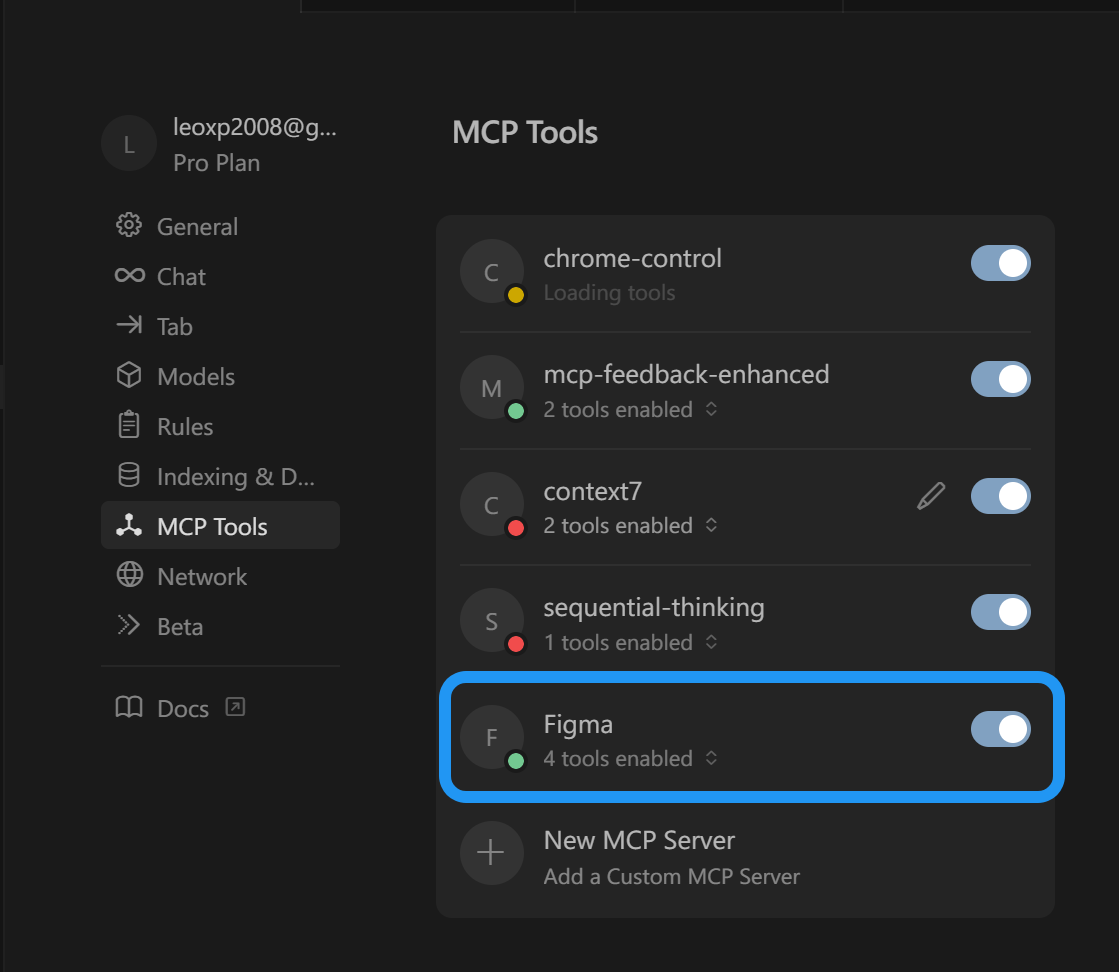The height and width of the screenshot is (972, 1119).
Task: Click the General gear icon
Action: point(129,226)
